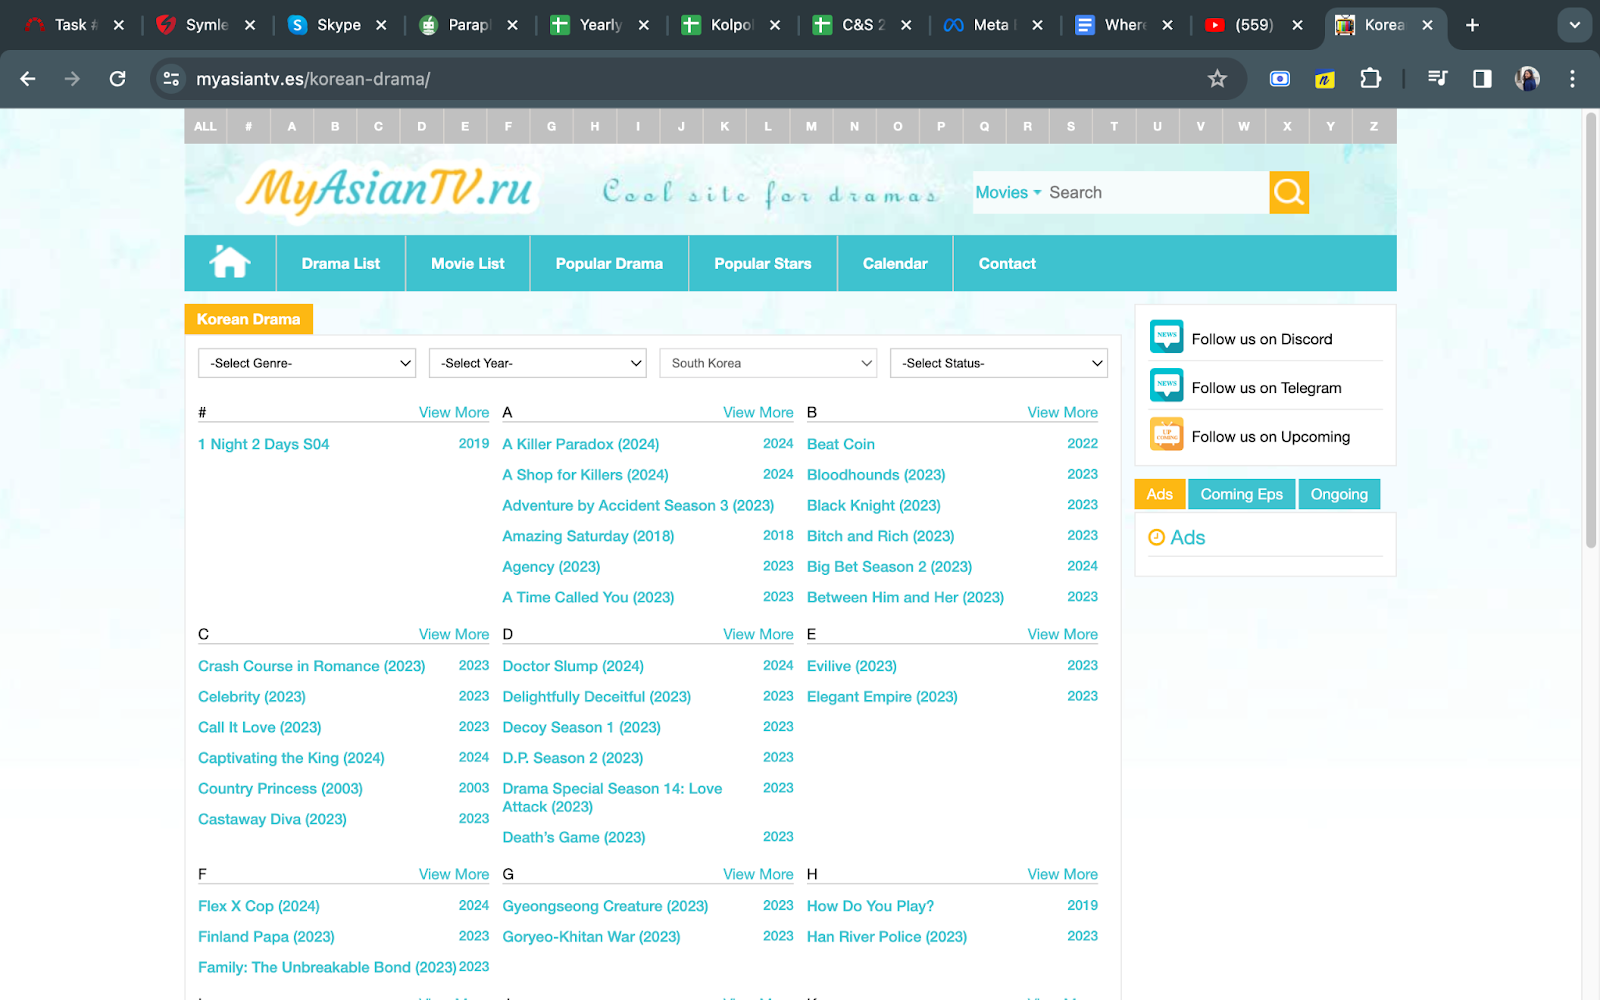Click the Discord news icon

1166,337
